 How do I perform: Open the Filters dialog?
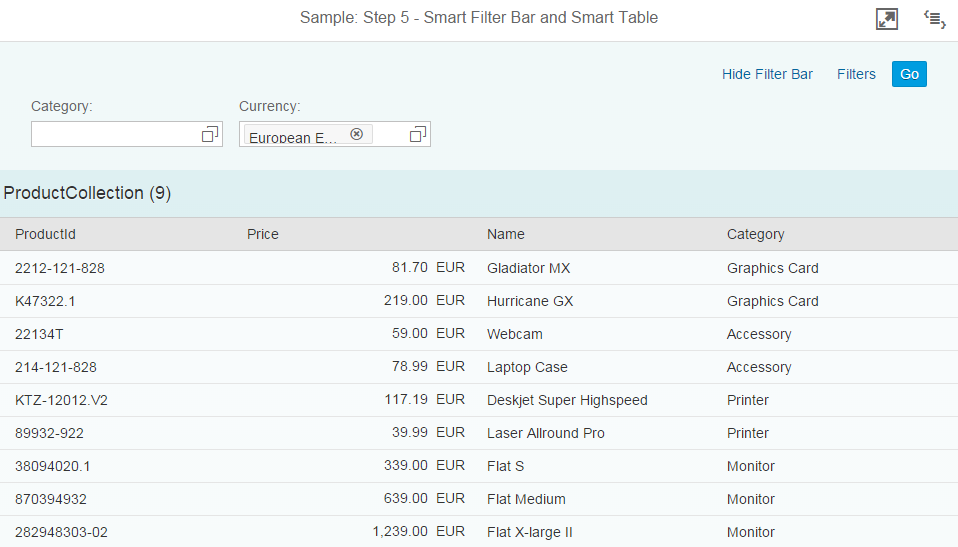coord(856,74)
